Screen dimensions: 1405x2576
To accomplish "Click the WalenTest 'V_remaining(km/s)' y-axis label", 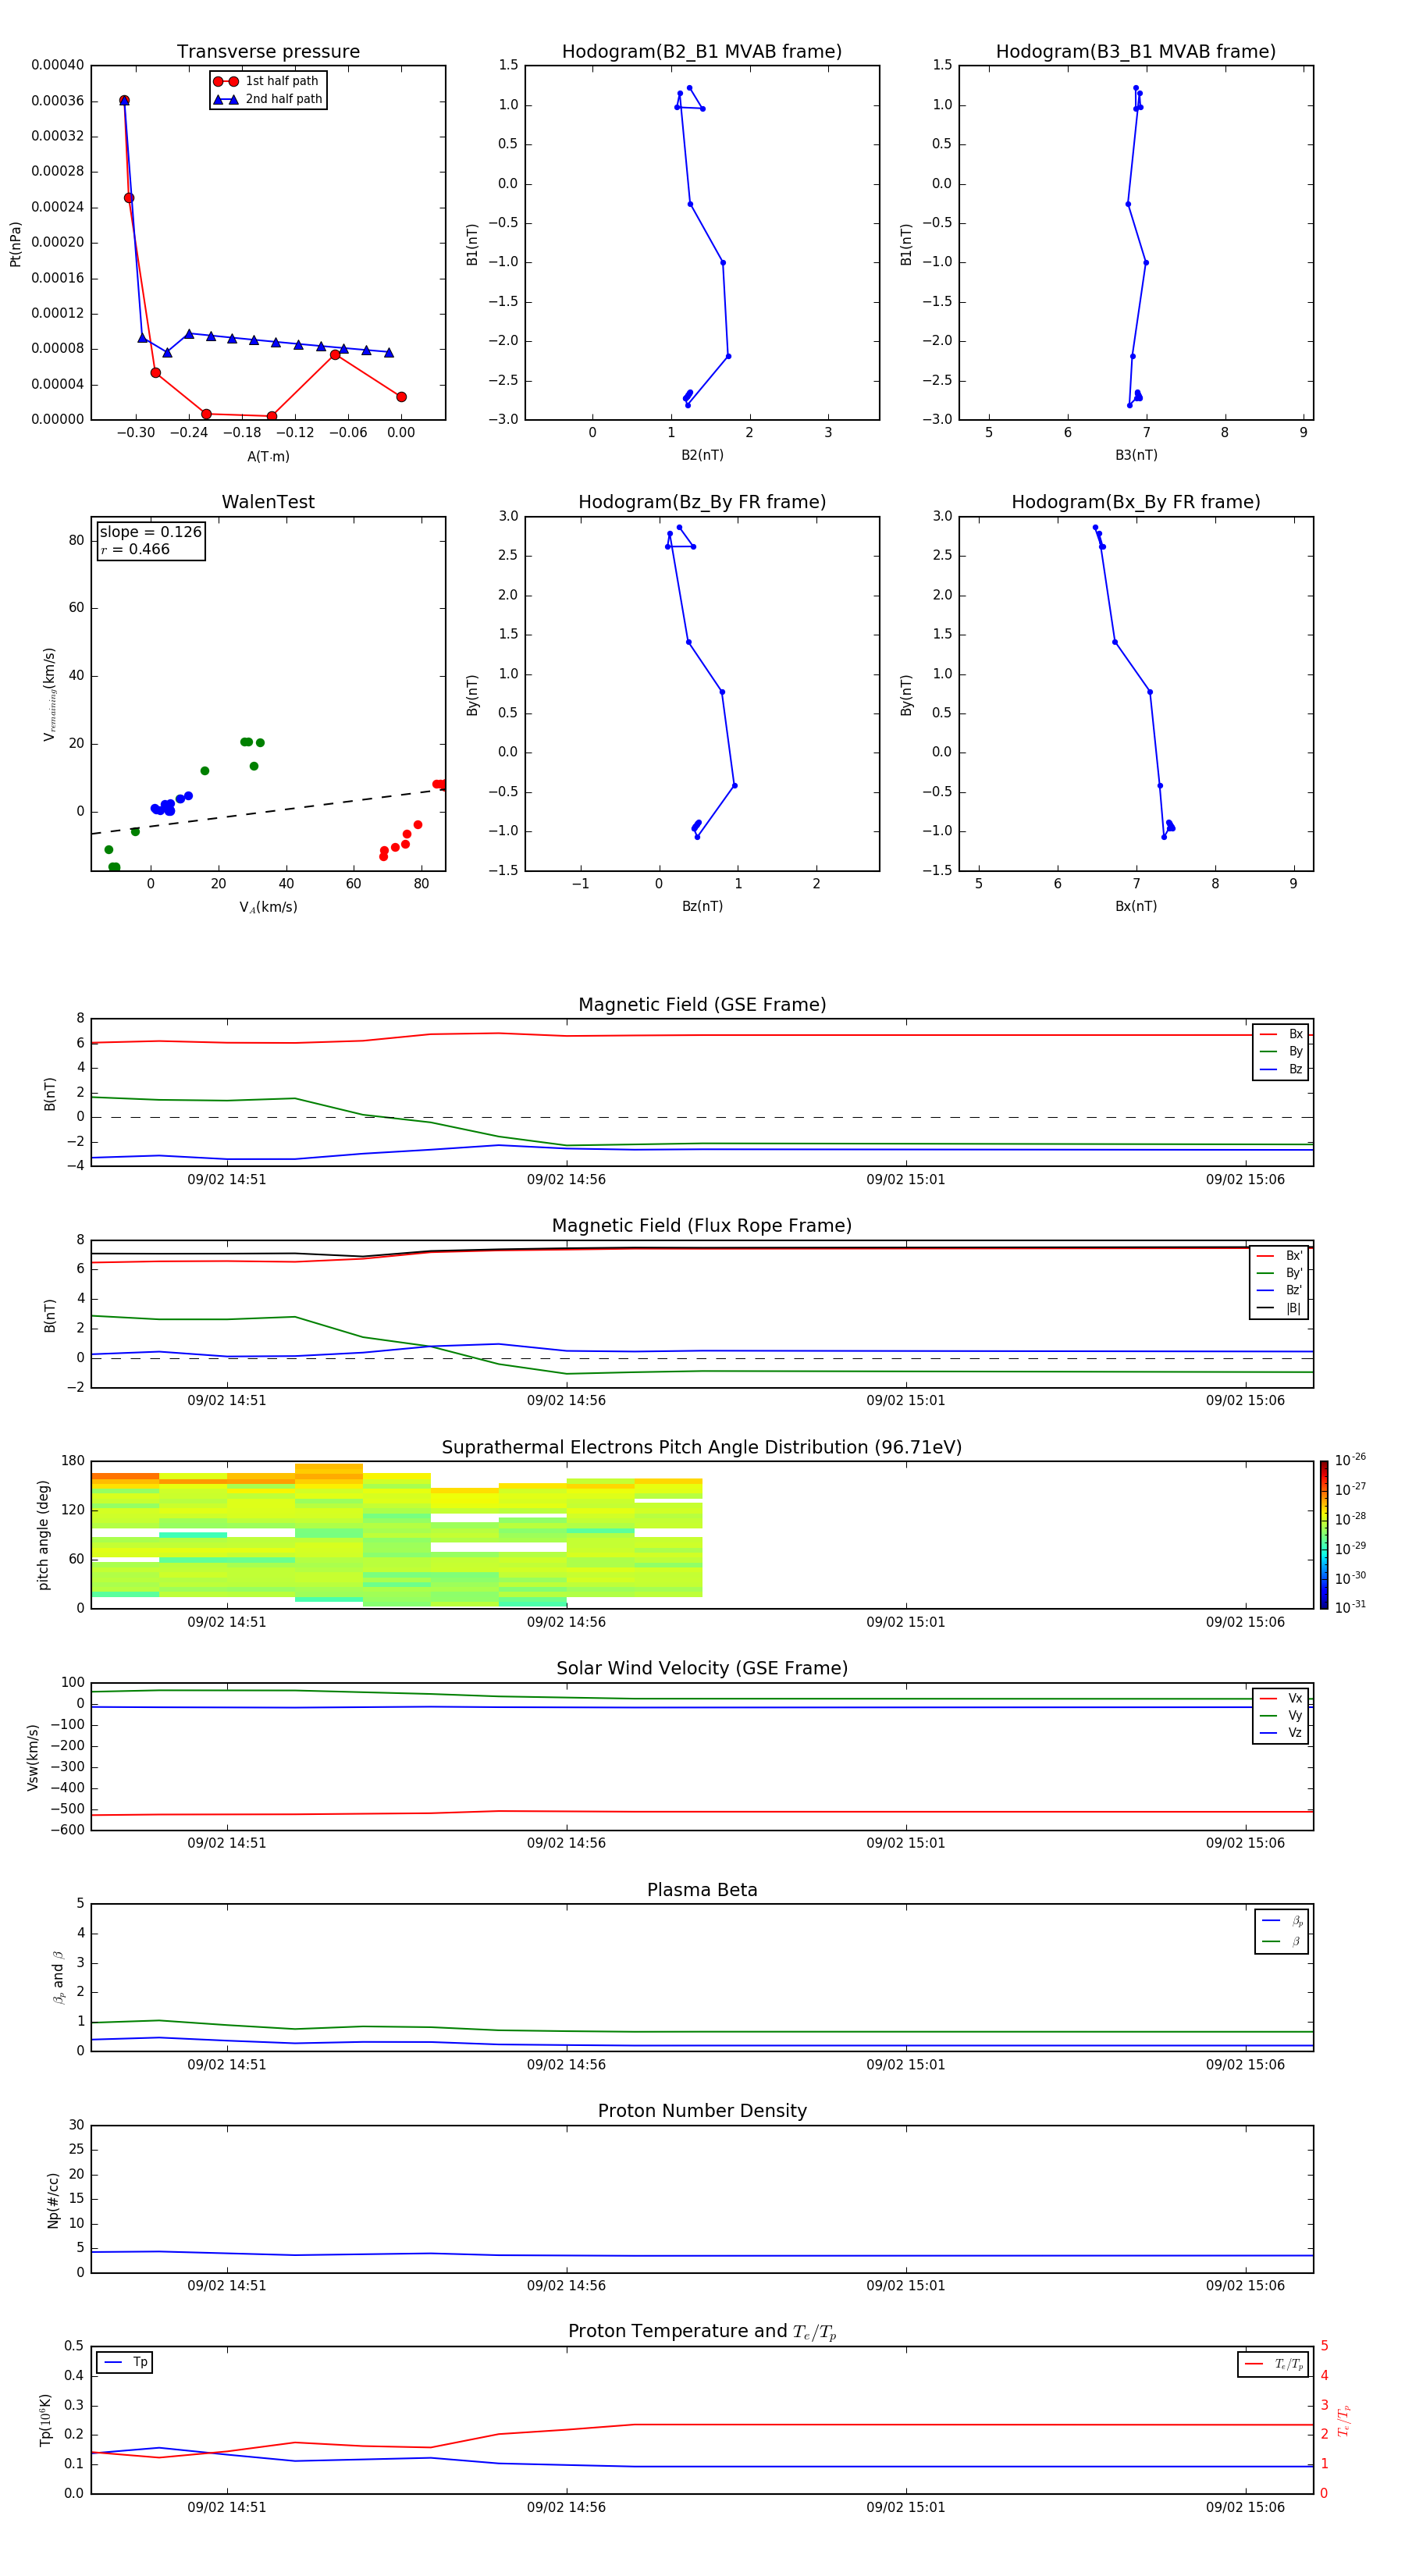I will 49,694.
